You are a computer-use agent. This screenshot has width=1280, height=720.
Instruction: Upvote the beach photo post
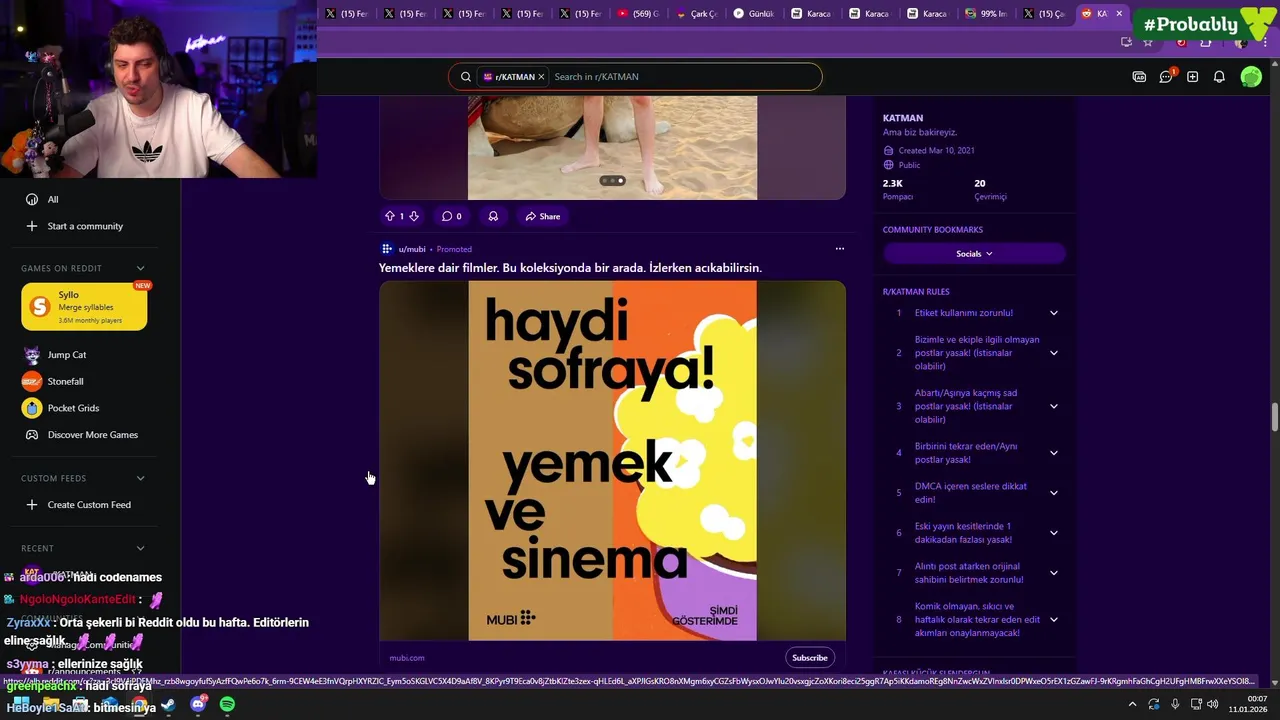[x=390, y=216]
